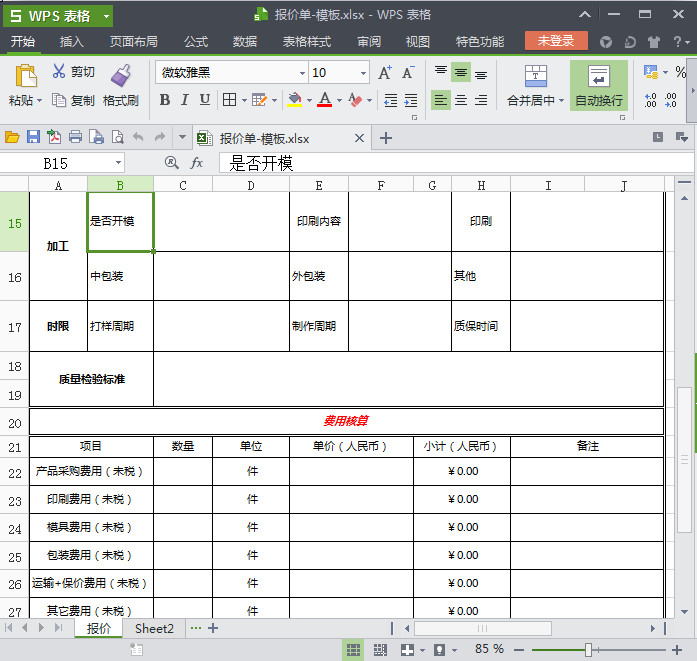Toggle right horizontal alignment
Screen dimensions: 697x661
481,100
